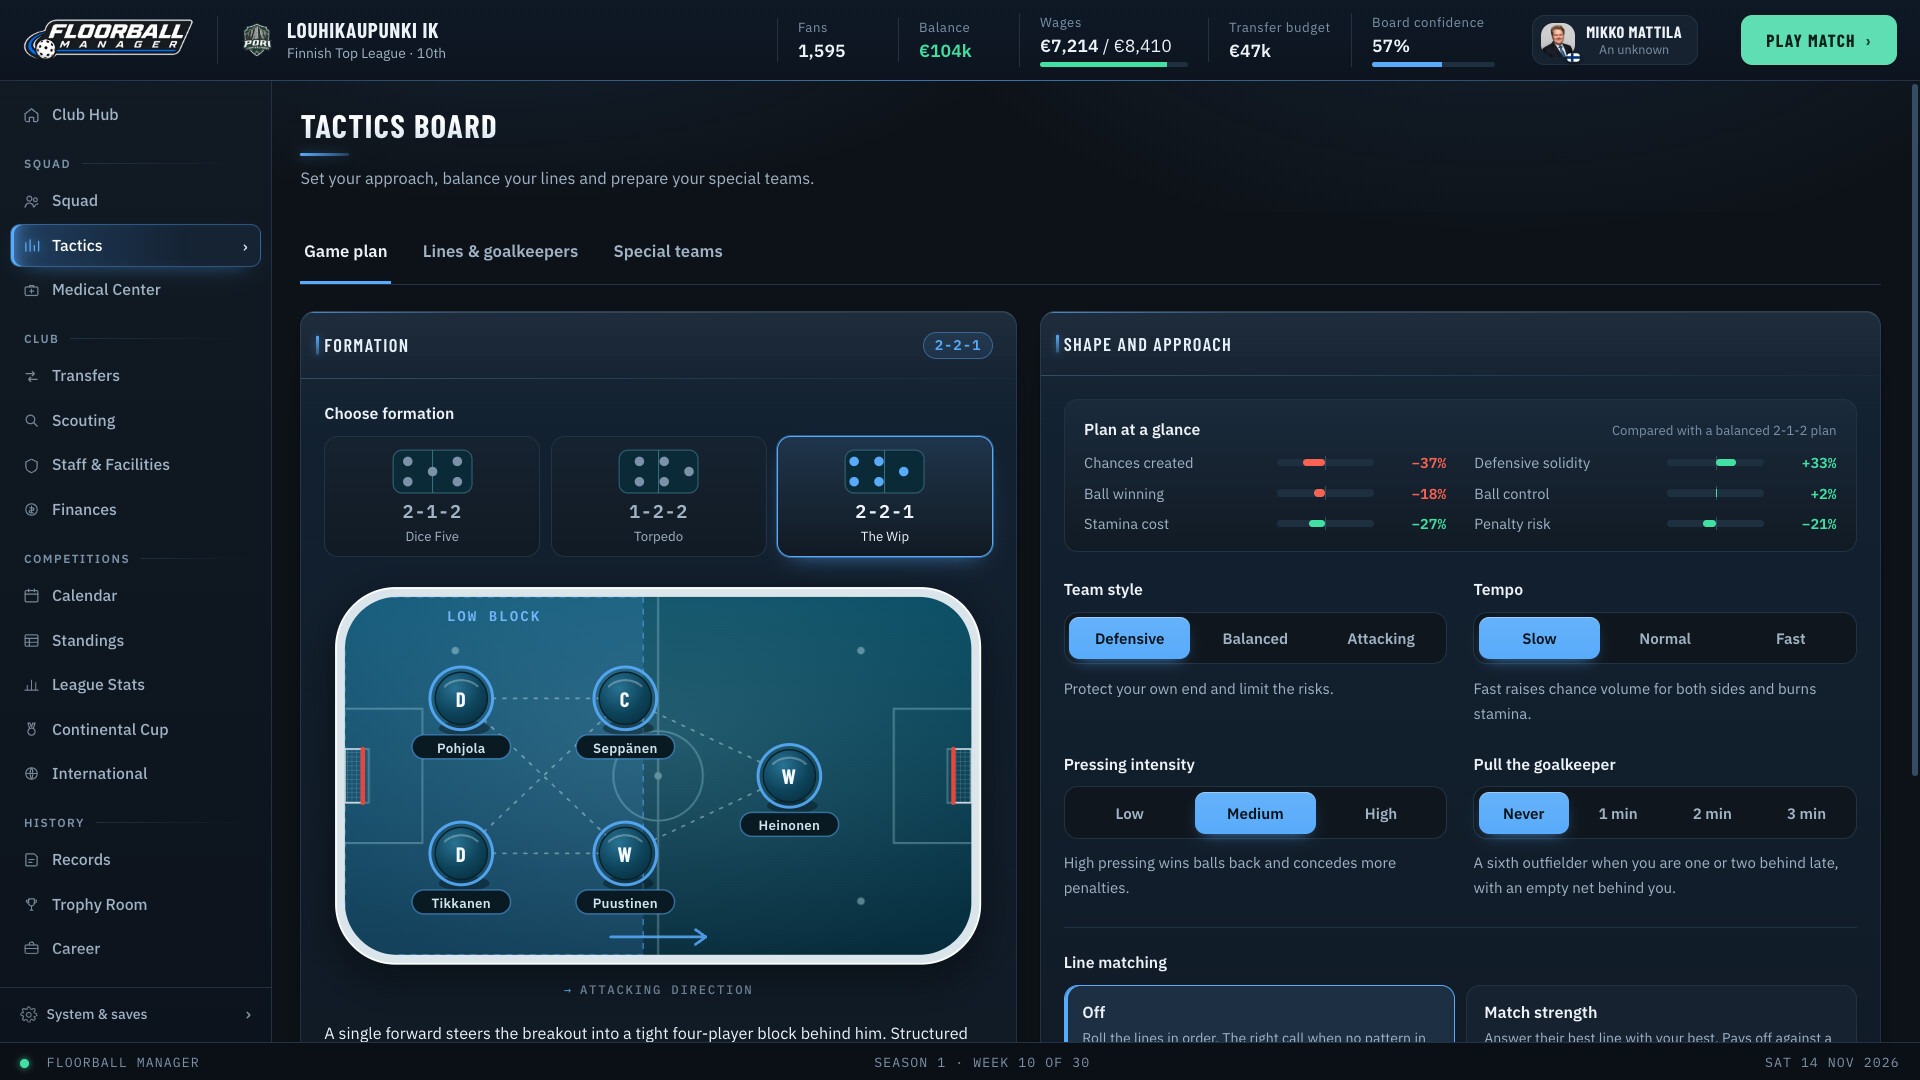Screen dimensions: 1920x1080
Task: Open Finances coin icon
Action: 32,510
